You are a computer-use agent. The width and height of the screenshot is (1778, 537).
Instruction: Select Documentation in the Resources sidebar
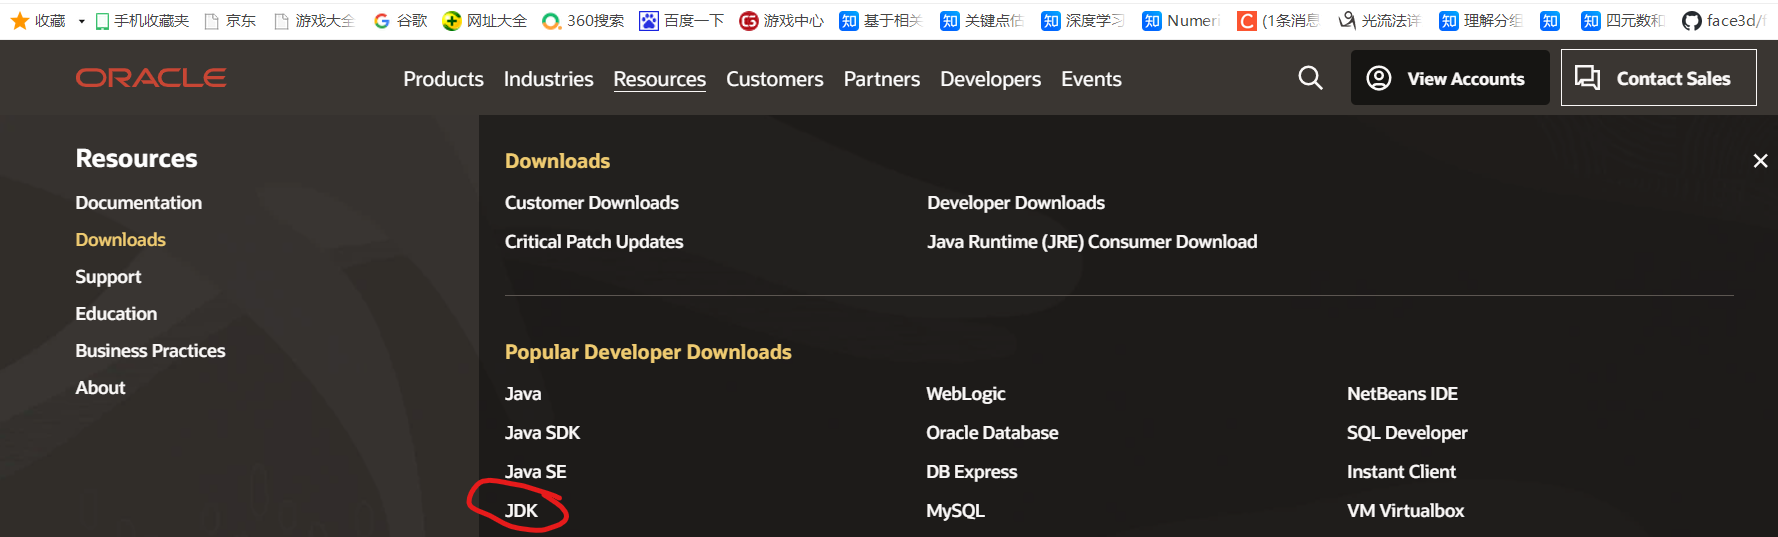coord(138,203)
